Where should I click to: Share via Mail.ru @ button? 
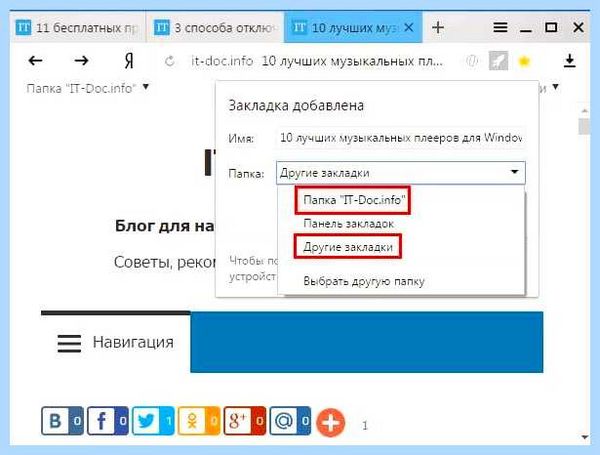pos(290,421)
